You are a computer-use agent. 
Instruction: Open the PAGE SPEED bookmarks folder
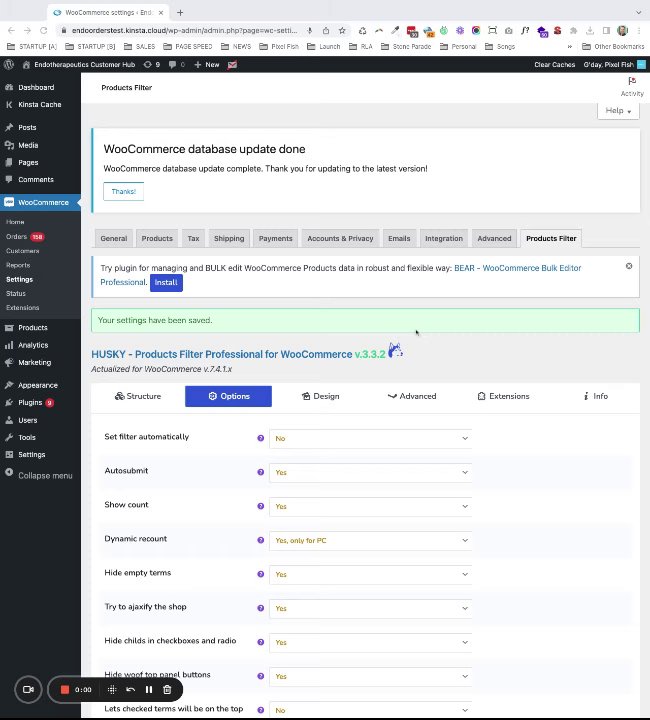188,46
